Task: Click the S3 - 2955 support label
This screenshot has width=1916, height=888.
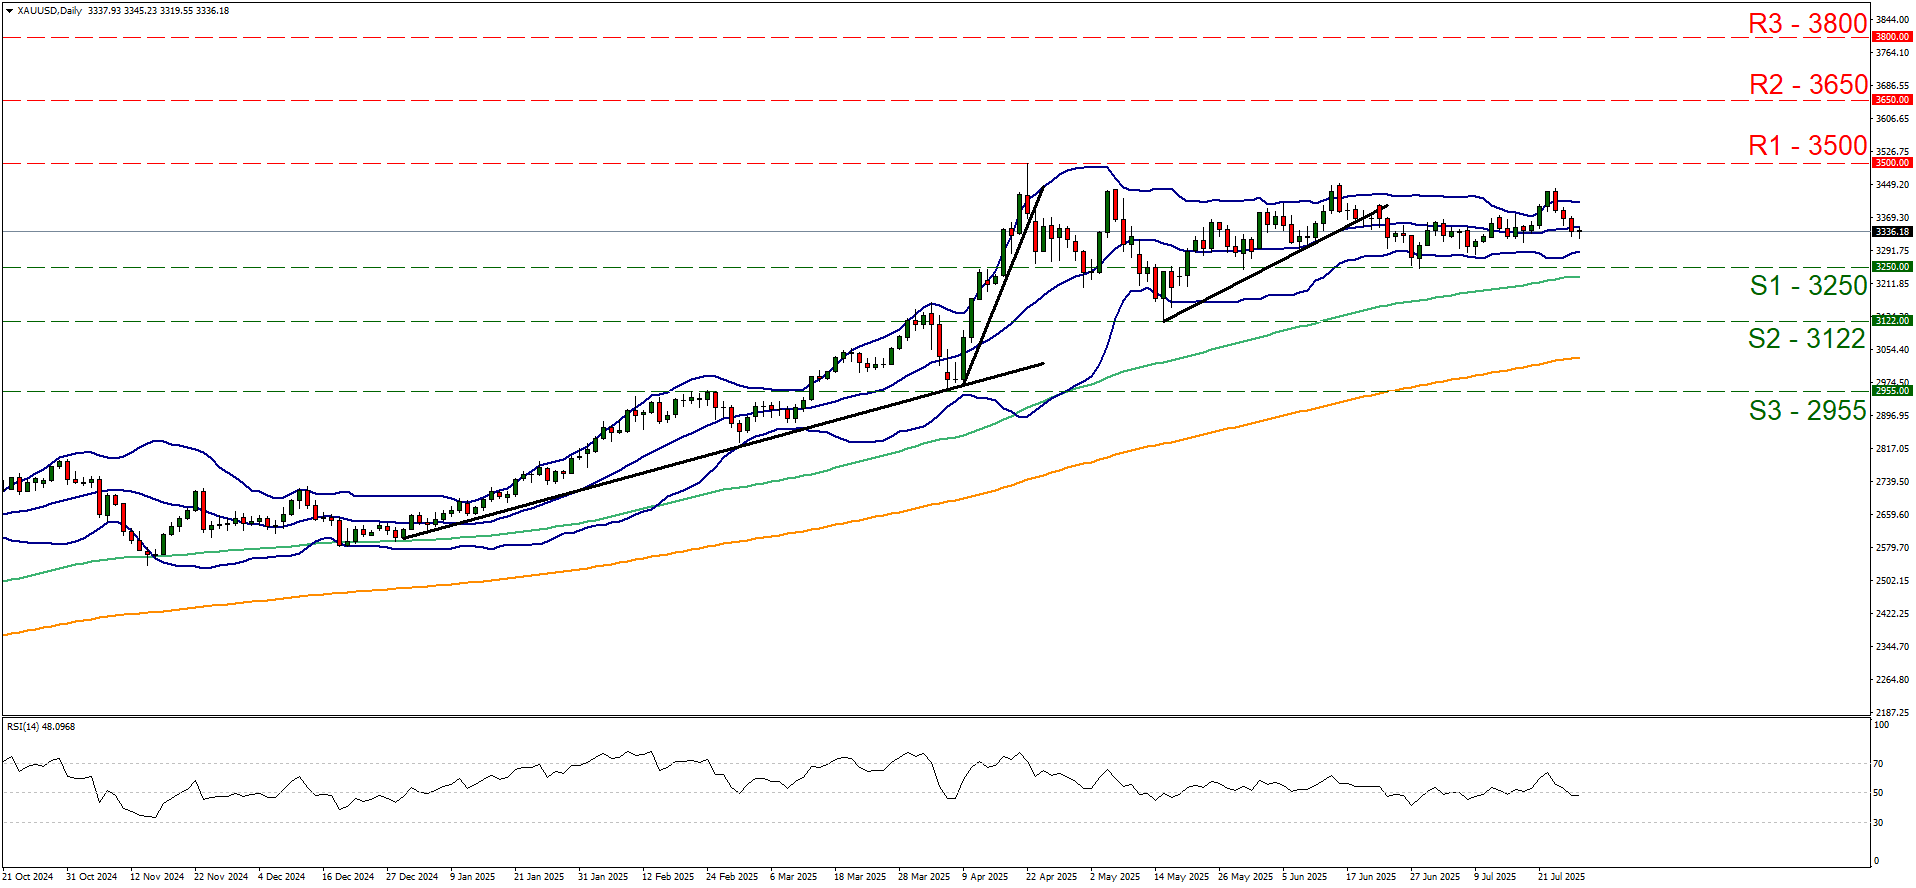Action: click(1808, 410)
